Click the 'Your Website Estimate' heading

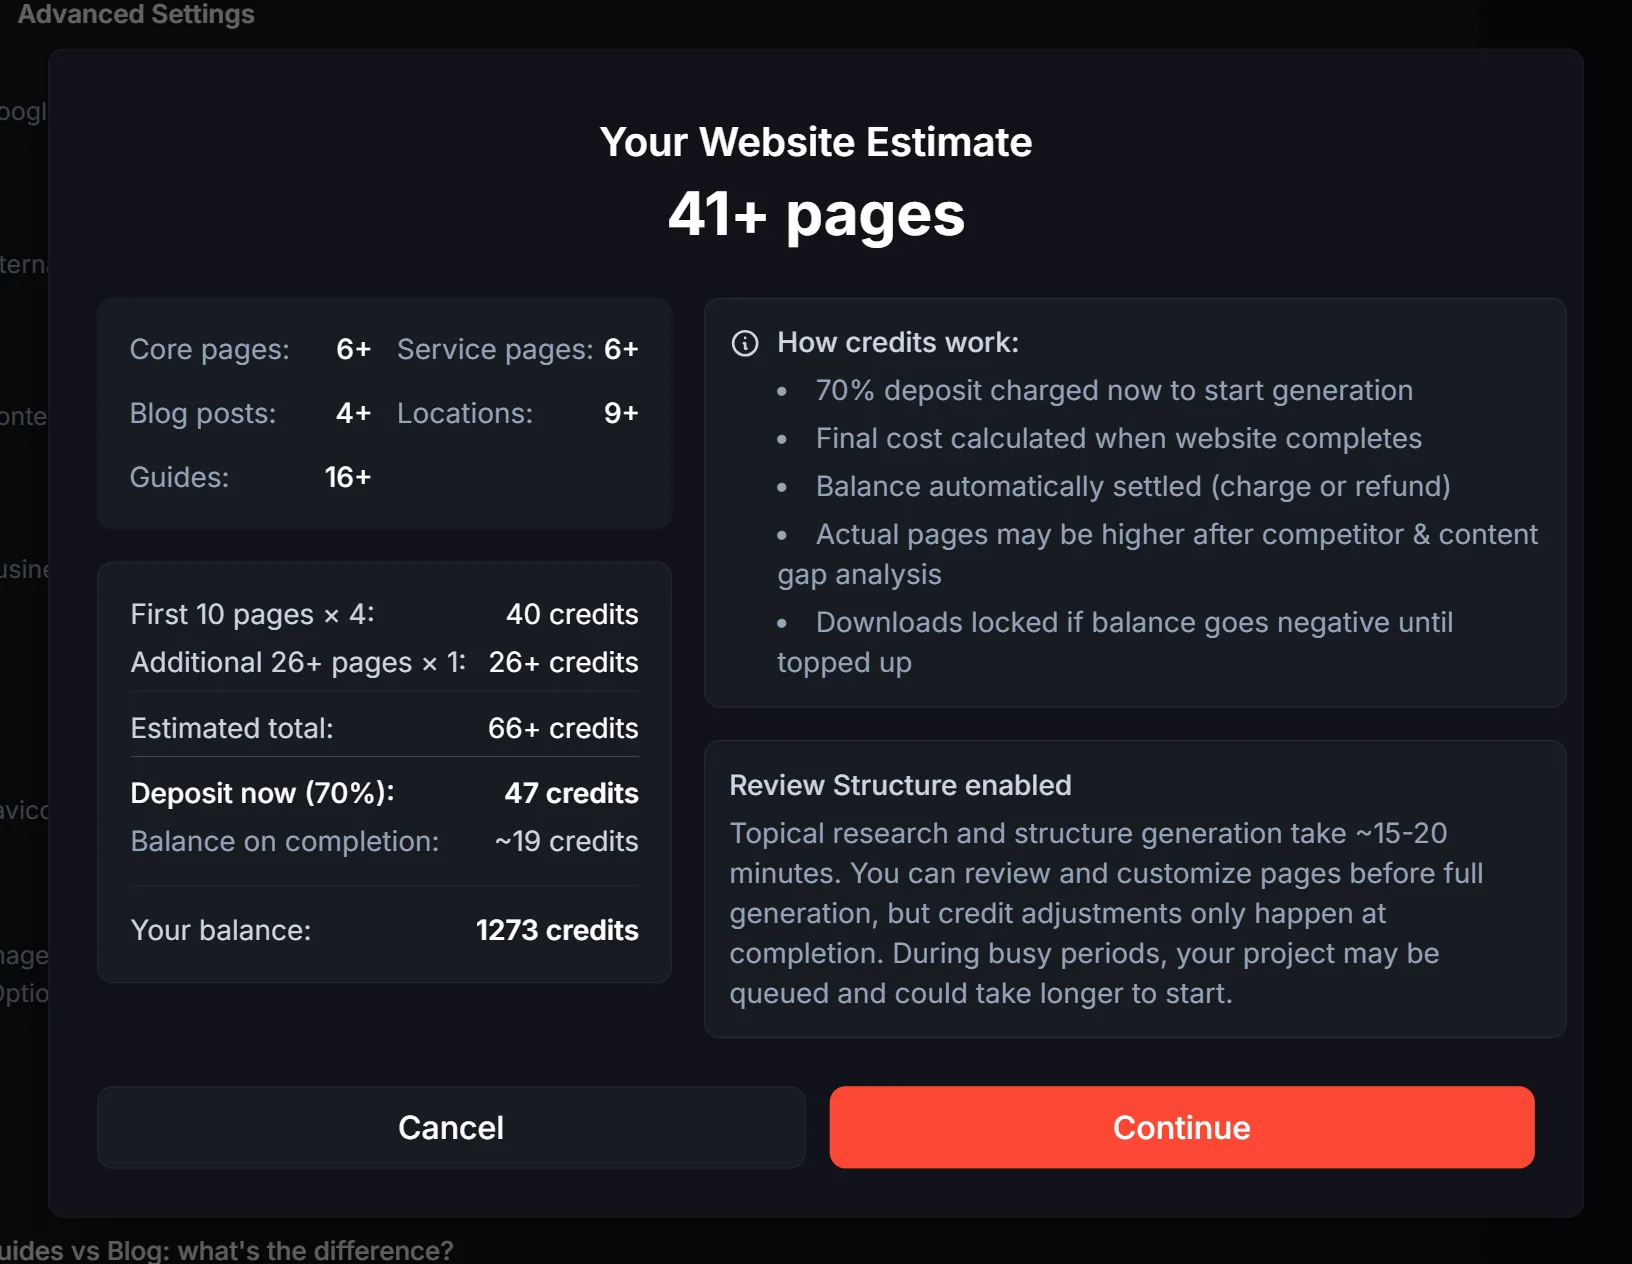(816, 142)
